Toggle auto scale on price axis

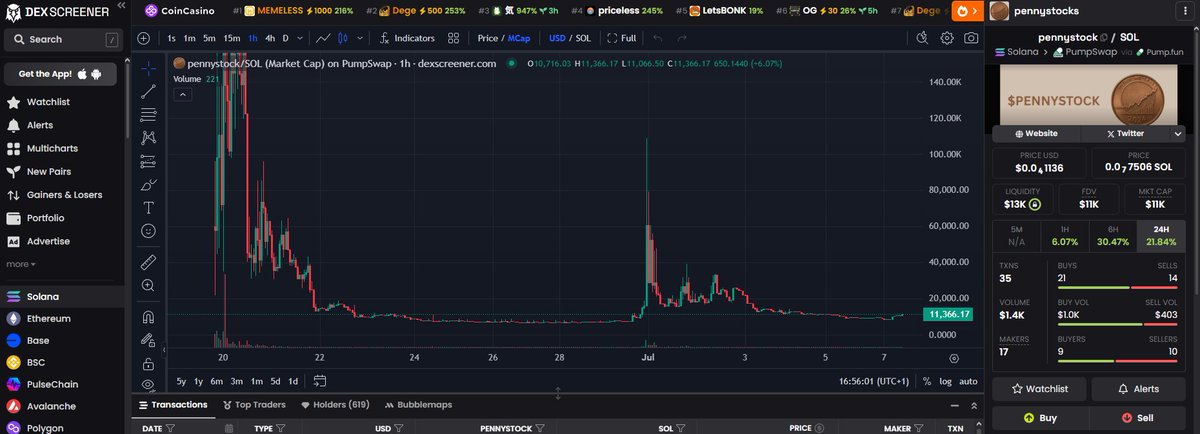click(968, 381)
